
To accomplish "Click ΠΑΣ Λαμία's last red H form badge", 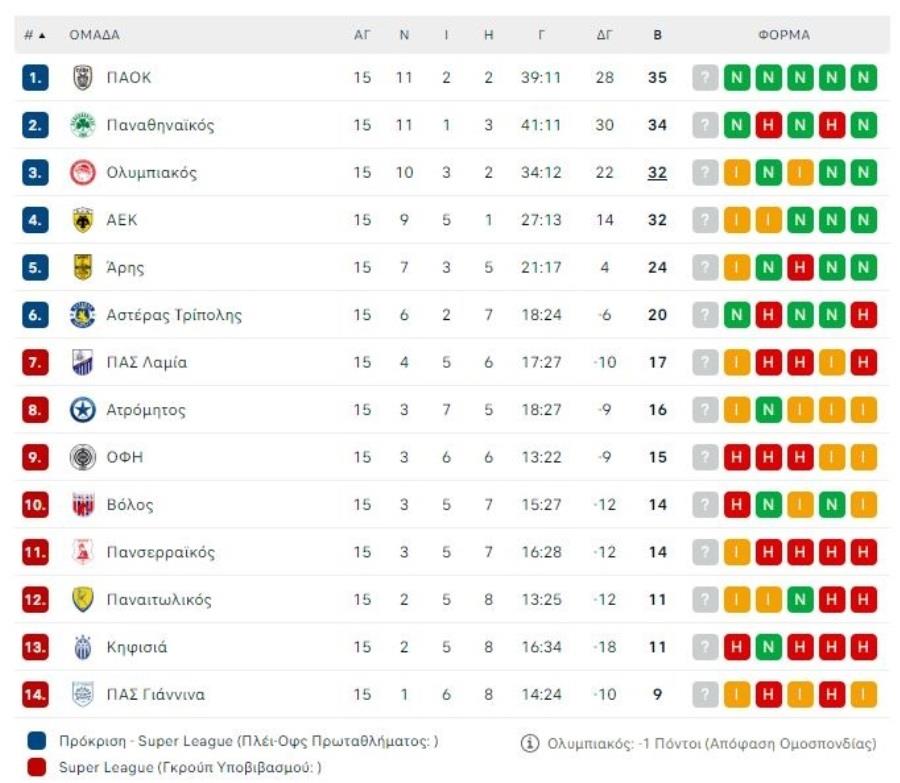I will (863, 363).
